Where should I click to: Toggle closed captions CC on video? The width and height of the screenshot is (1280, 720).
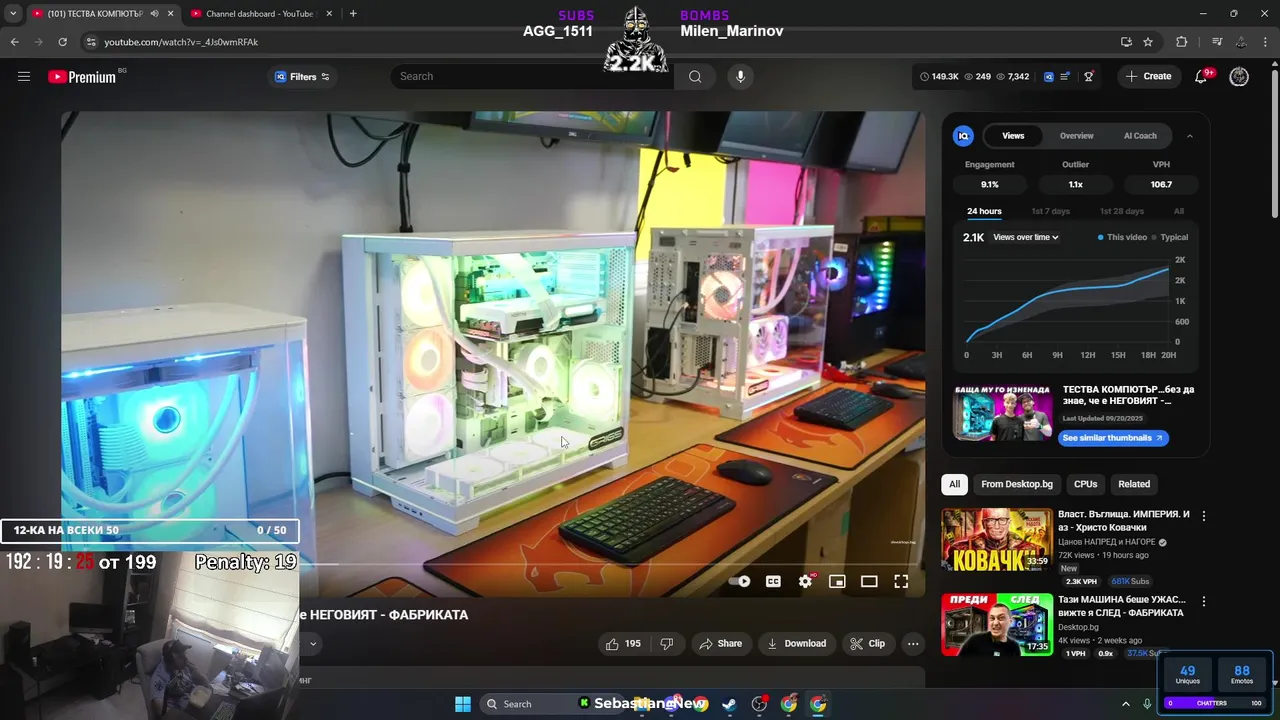tap(773, 581)
